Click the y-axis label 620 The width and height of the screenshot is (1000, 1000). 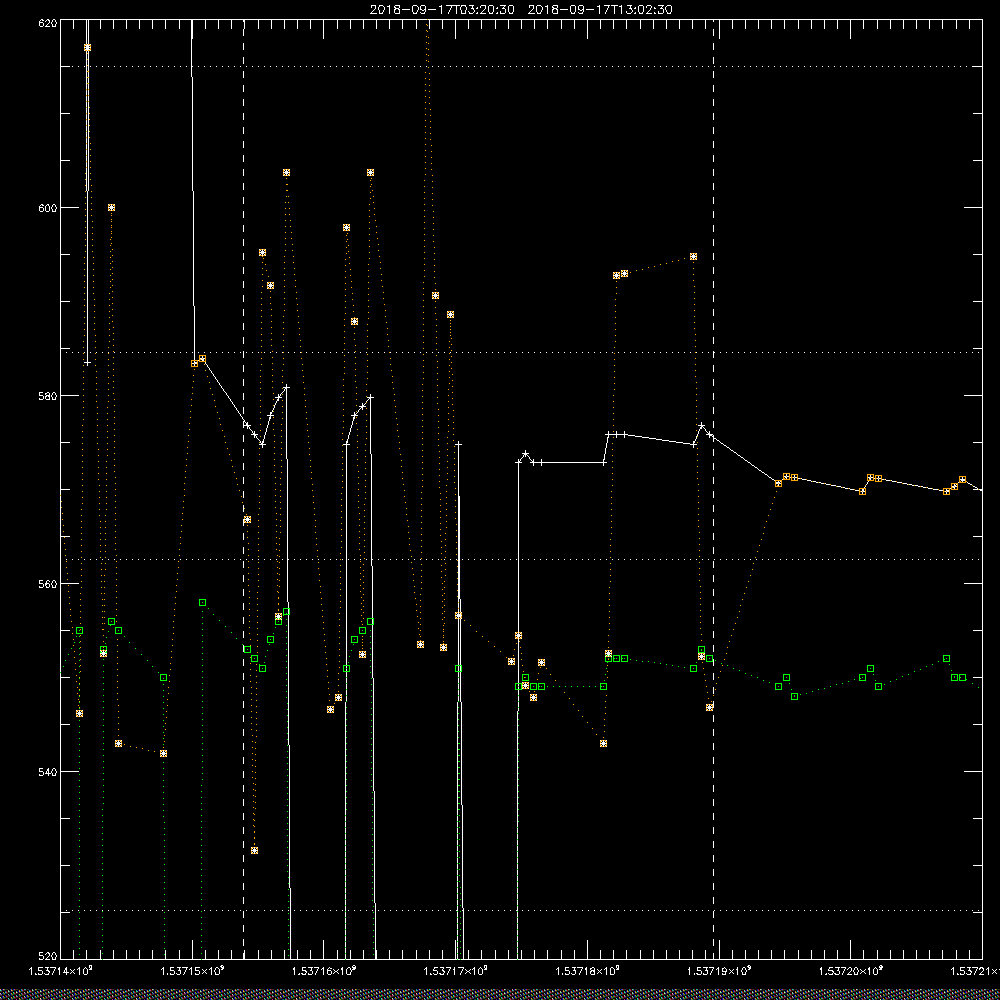click(48, 23)
